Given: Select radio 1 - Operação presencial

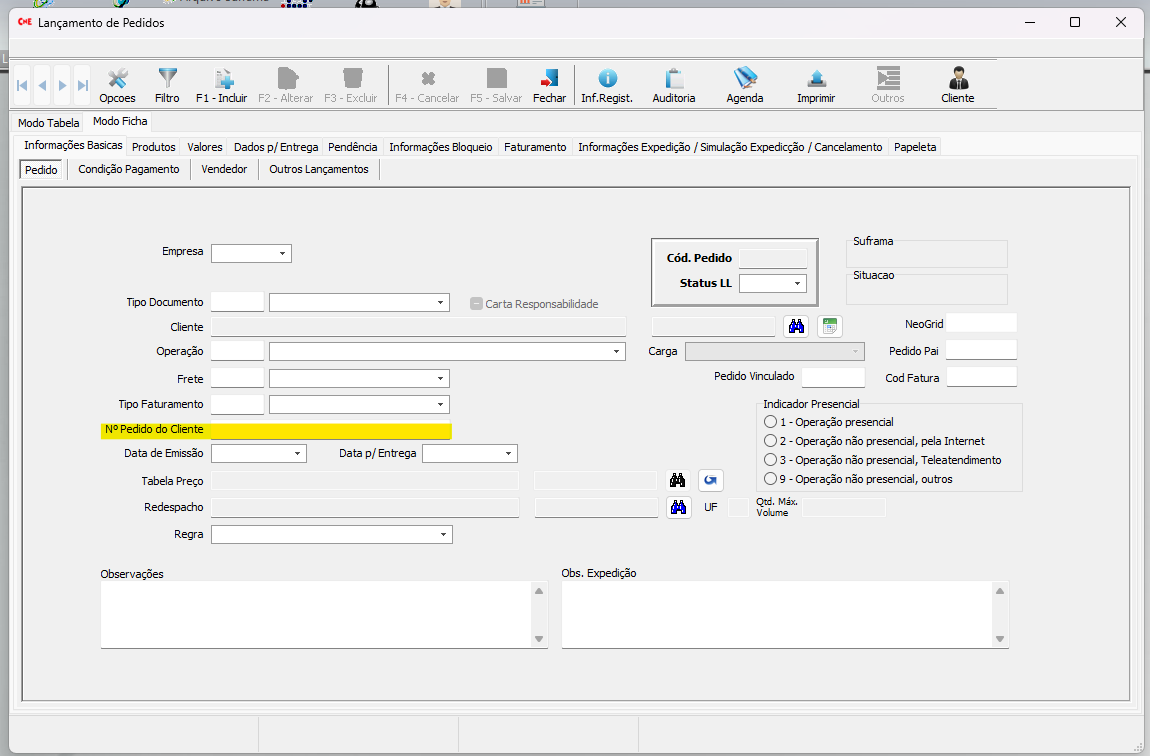Looking at the screenshot, I should point(770,422).
